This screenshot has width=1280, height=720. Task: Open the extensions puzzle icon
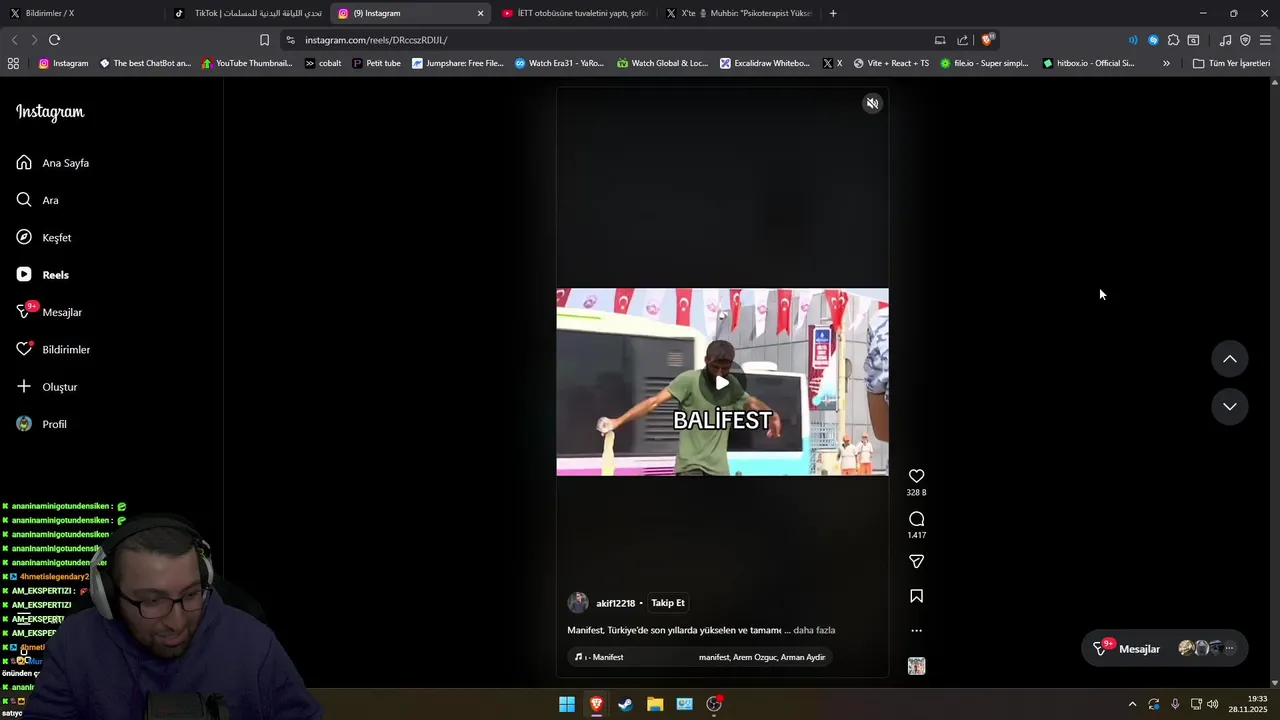[1173, 40]
